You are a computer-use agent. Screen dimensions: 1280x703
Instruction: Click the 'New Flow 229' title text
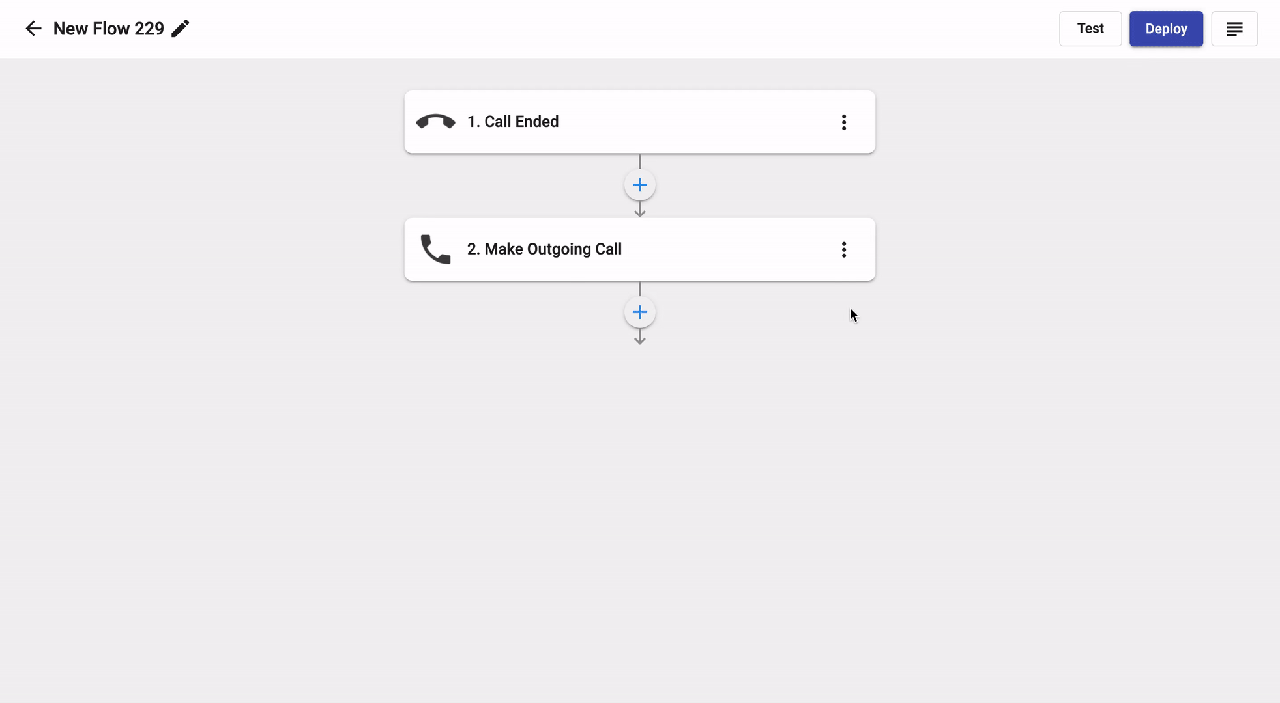[109, 28]
